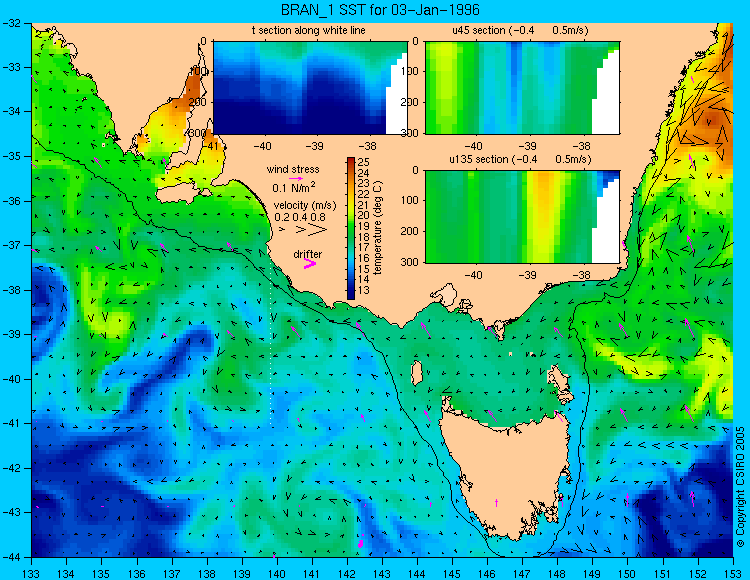Screen dimensions: 750x580
Task: Click the largest velocity arrow under 0.8
Action: coord(318,230)
